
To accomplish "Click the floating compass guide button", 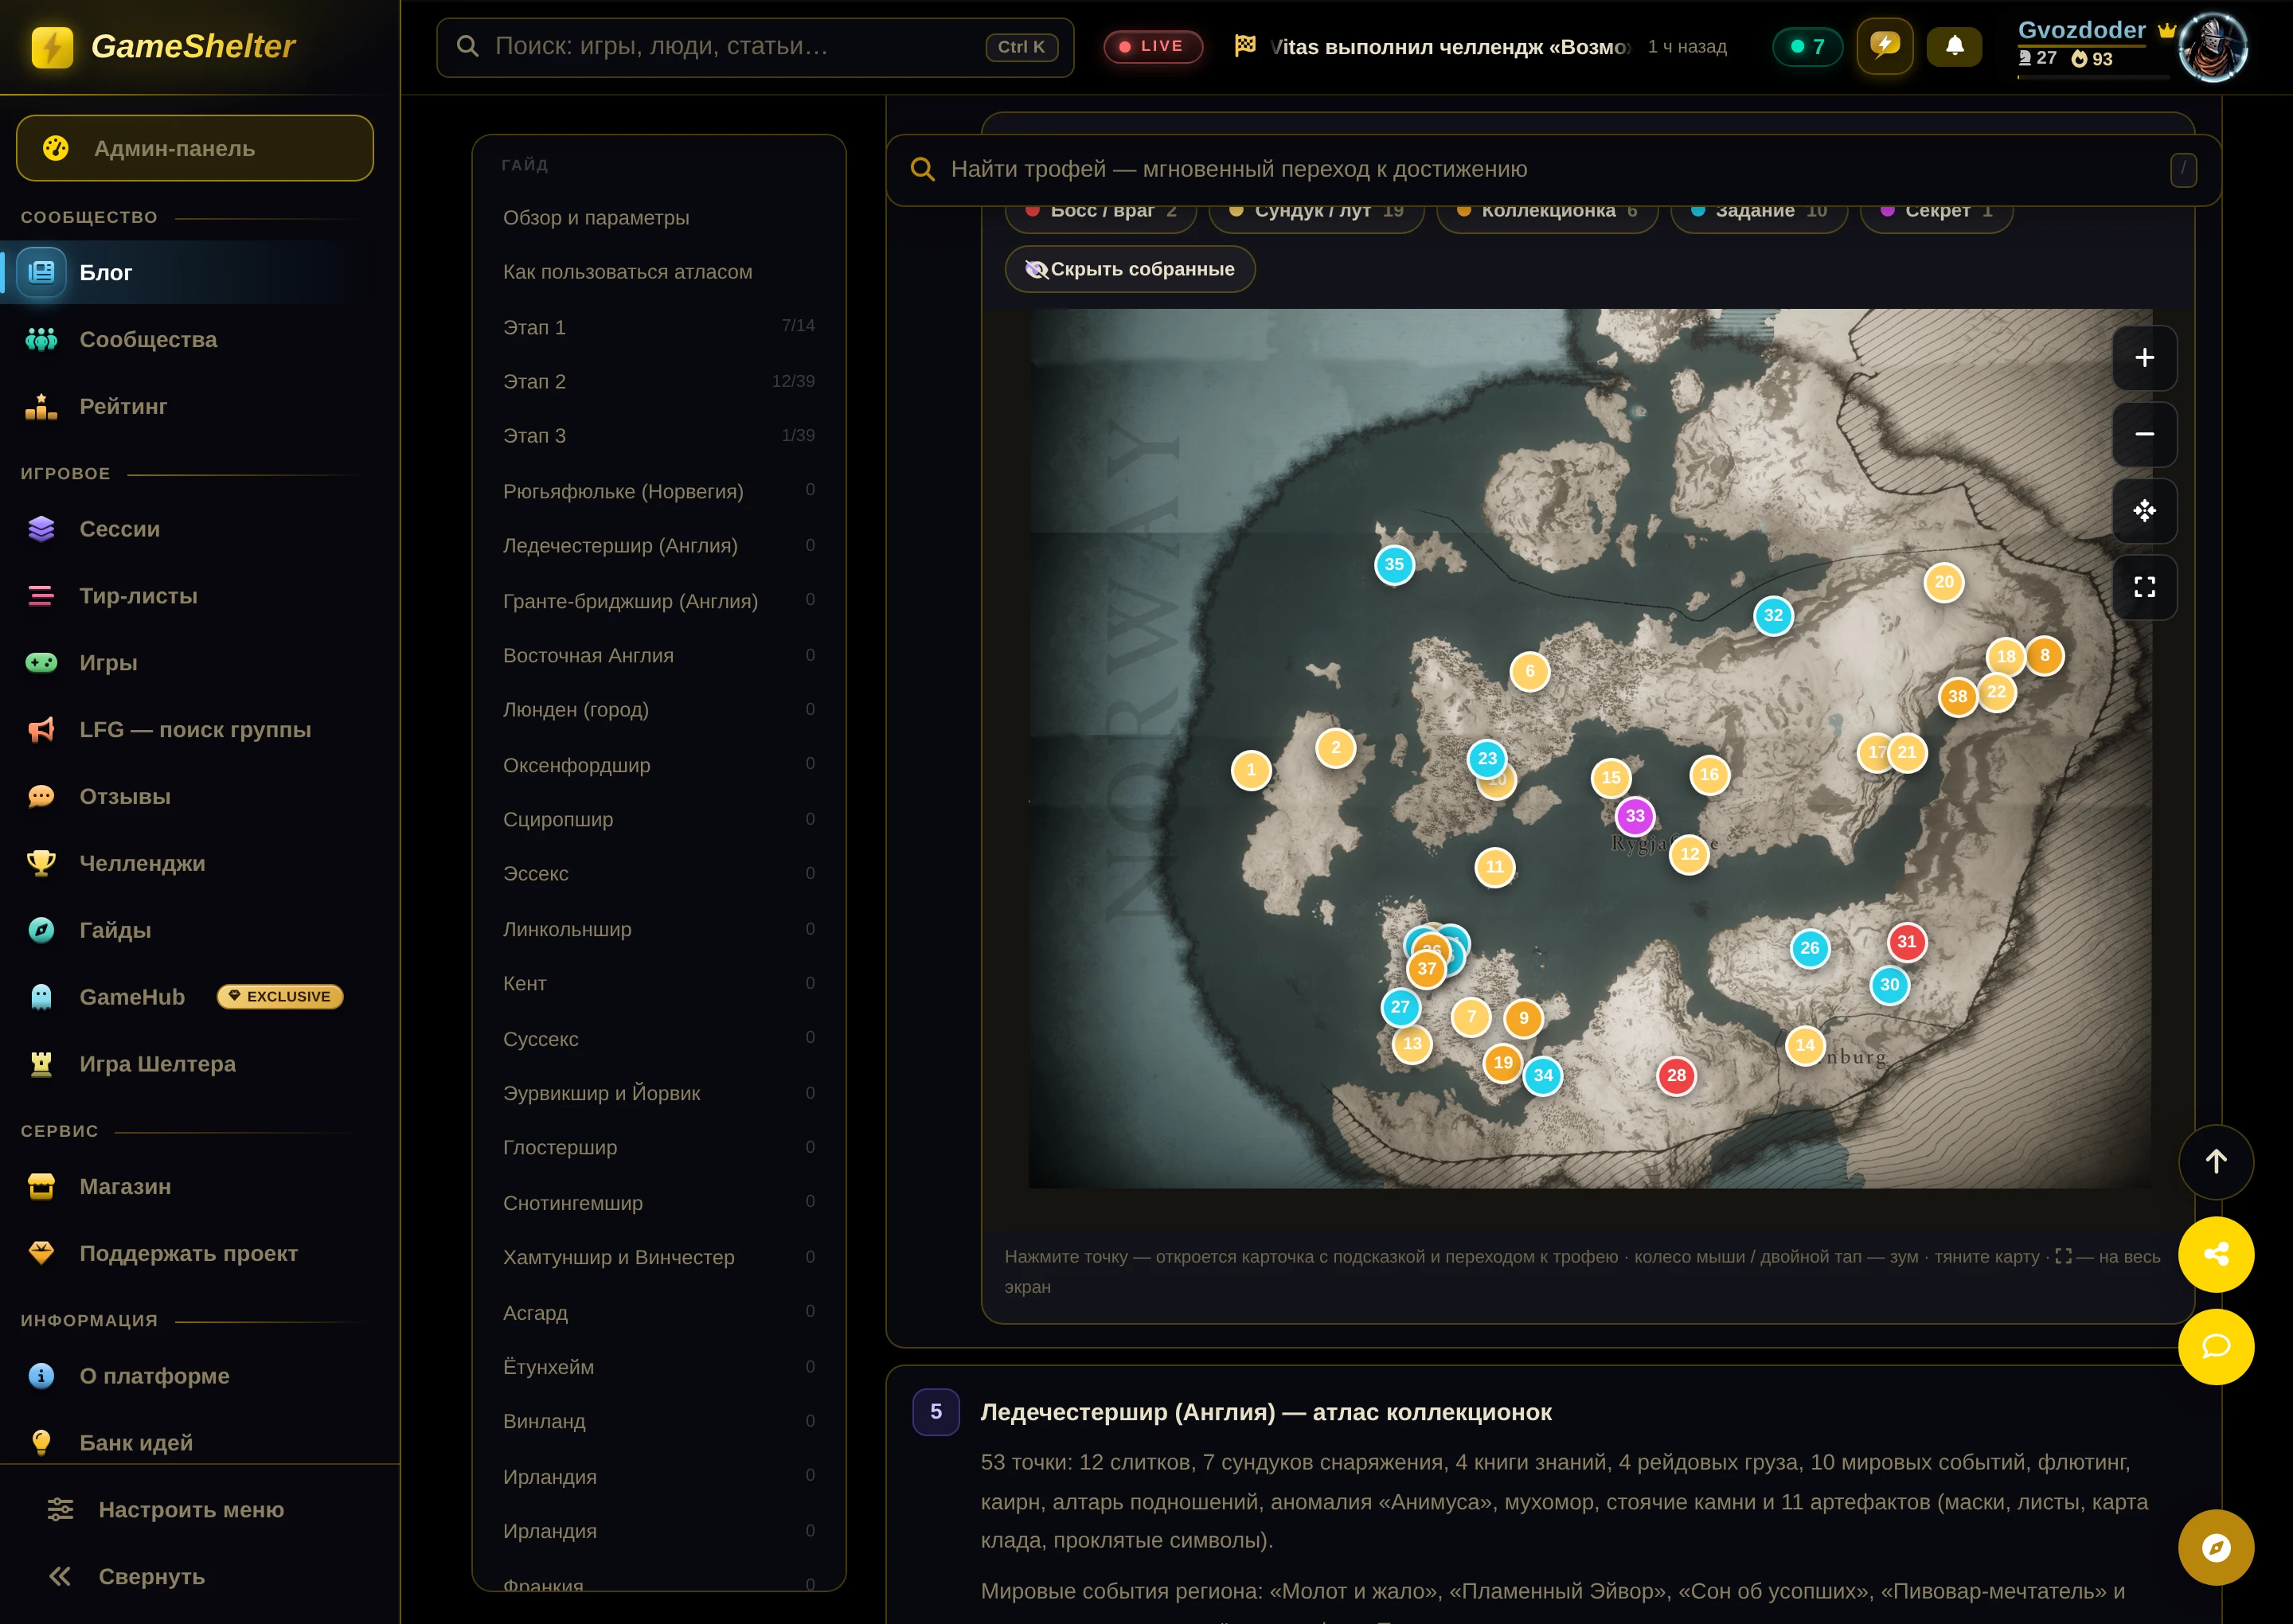I will (x=2216, y=1548).
